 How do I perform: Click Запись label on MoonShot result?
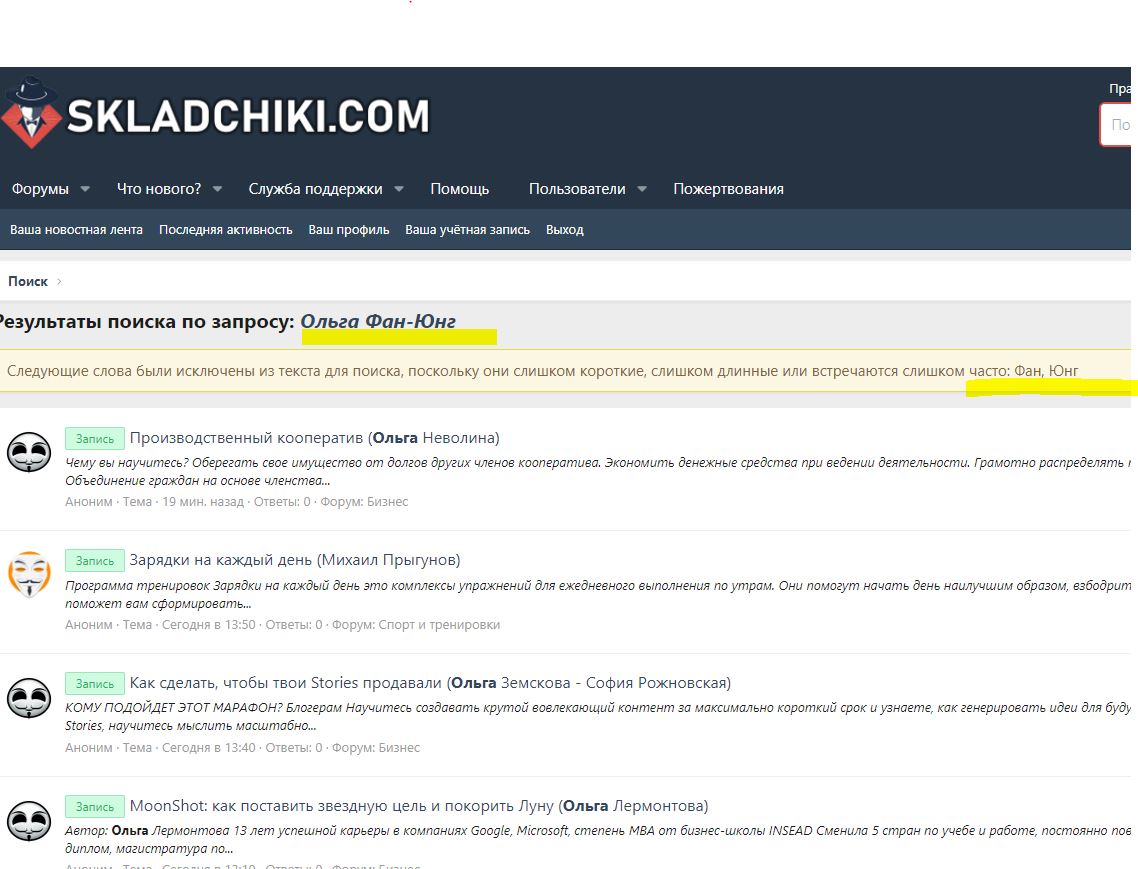(94, 807)
